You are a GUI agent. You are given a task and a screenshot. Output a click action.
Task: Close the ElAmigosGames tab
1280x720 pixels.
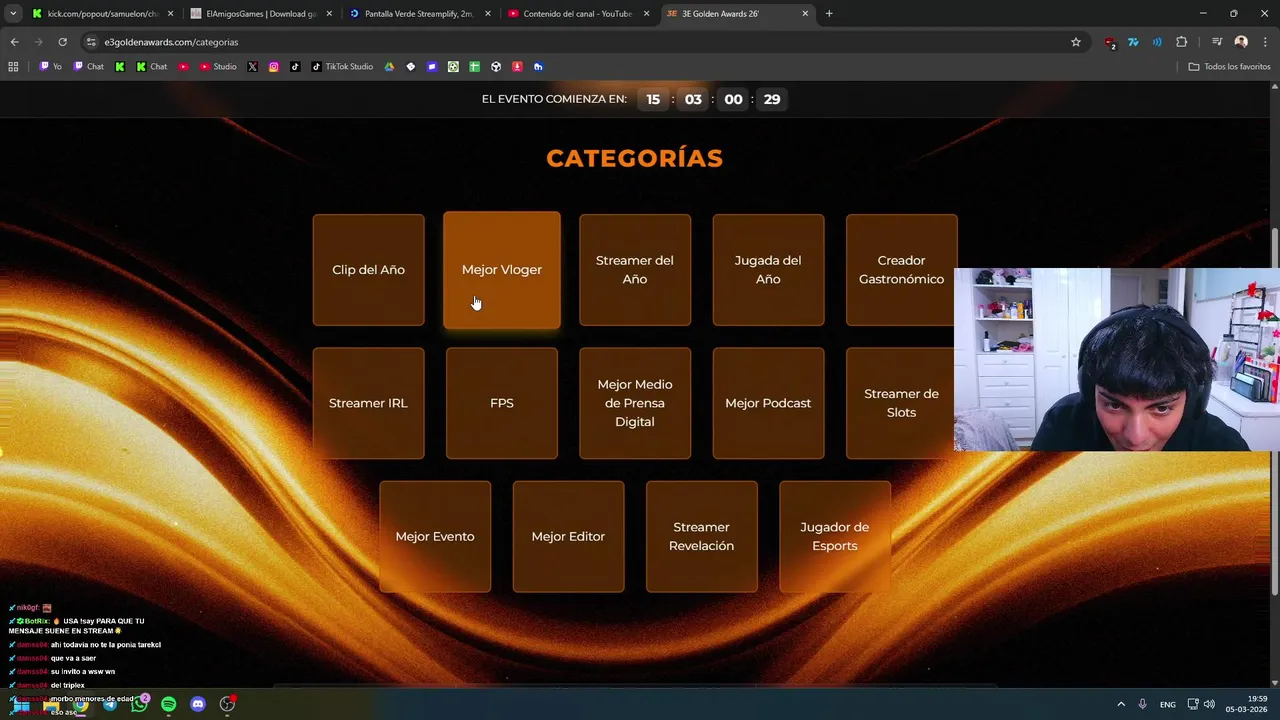[329, 14]
